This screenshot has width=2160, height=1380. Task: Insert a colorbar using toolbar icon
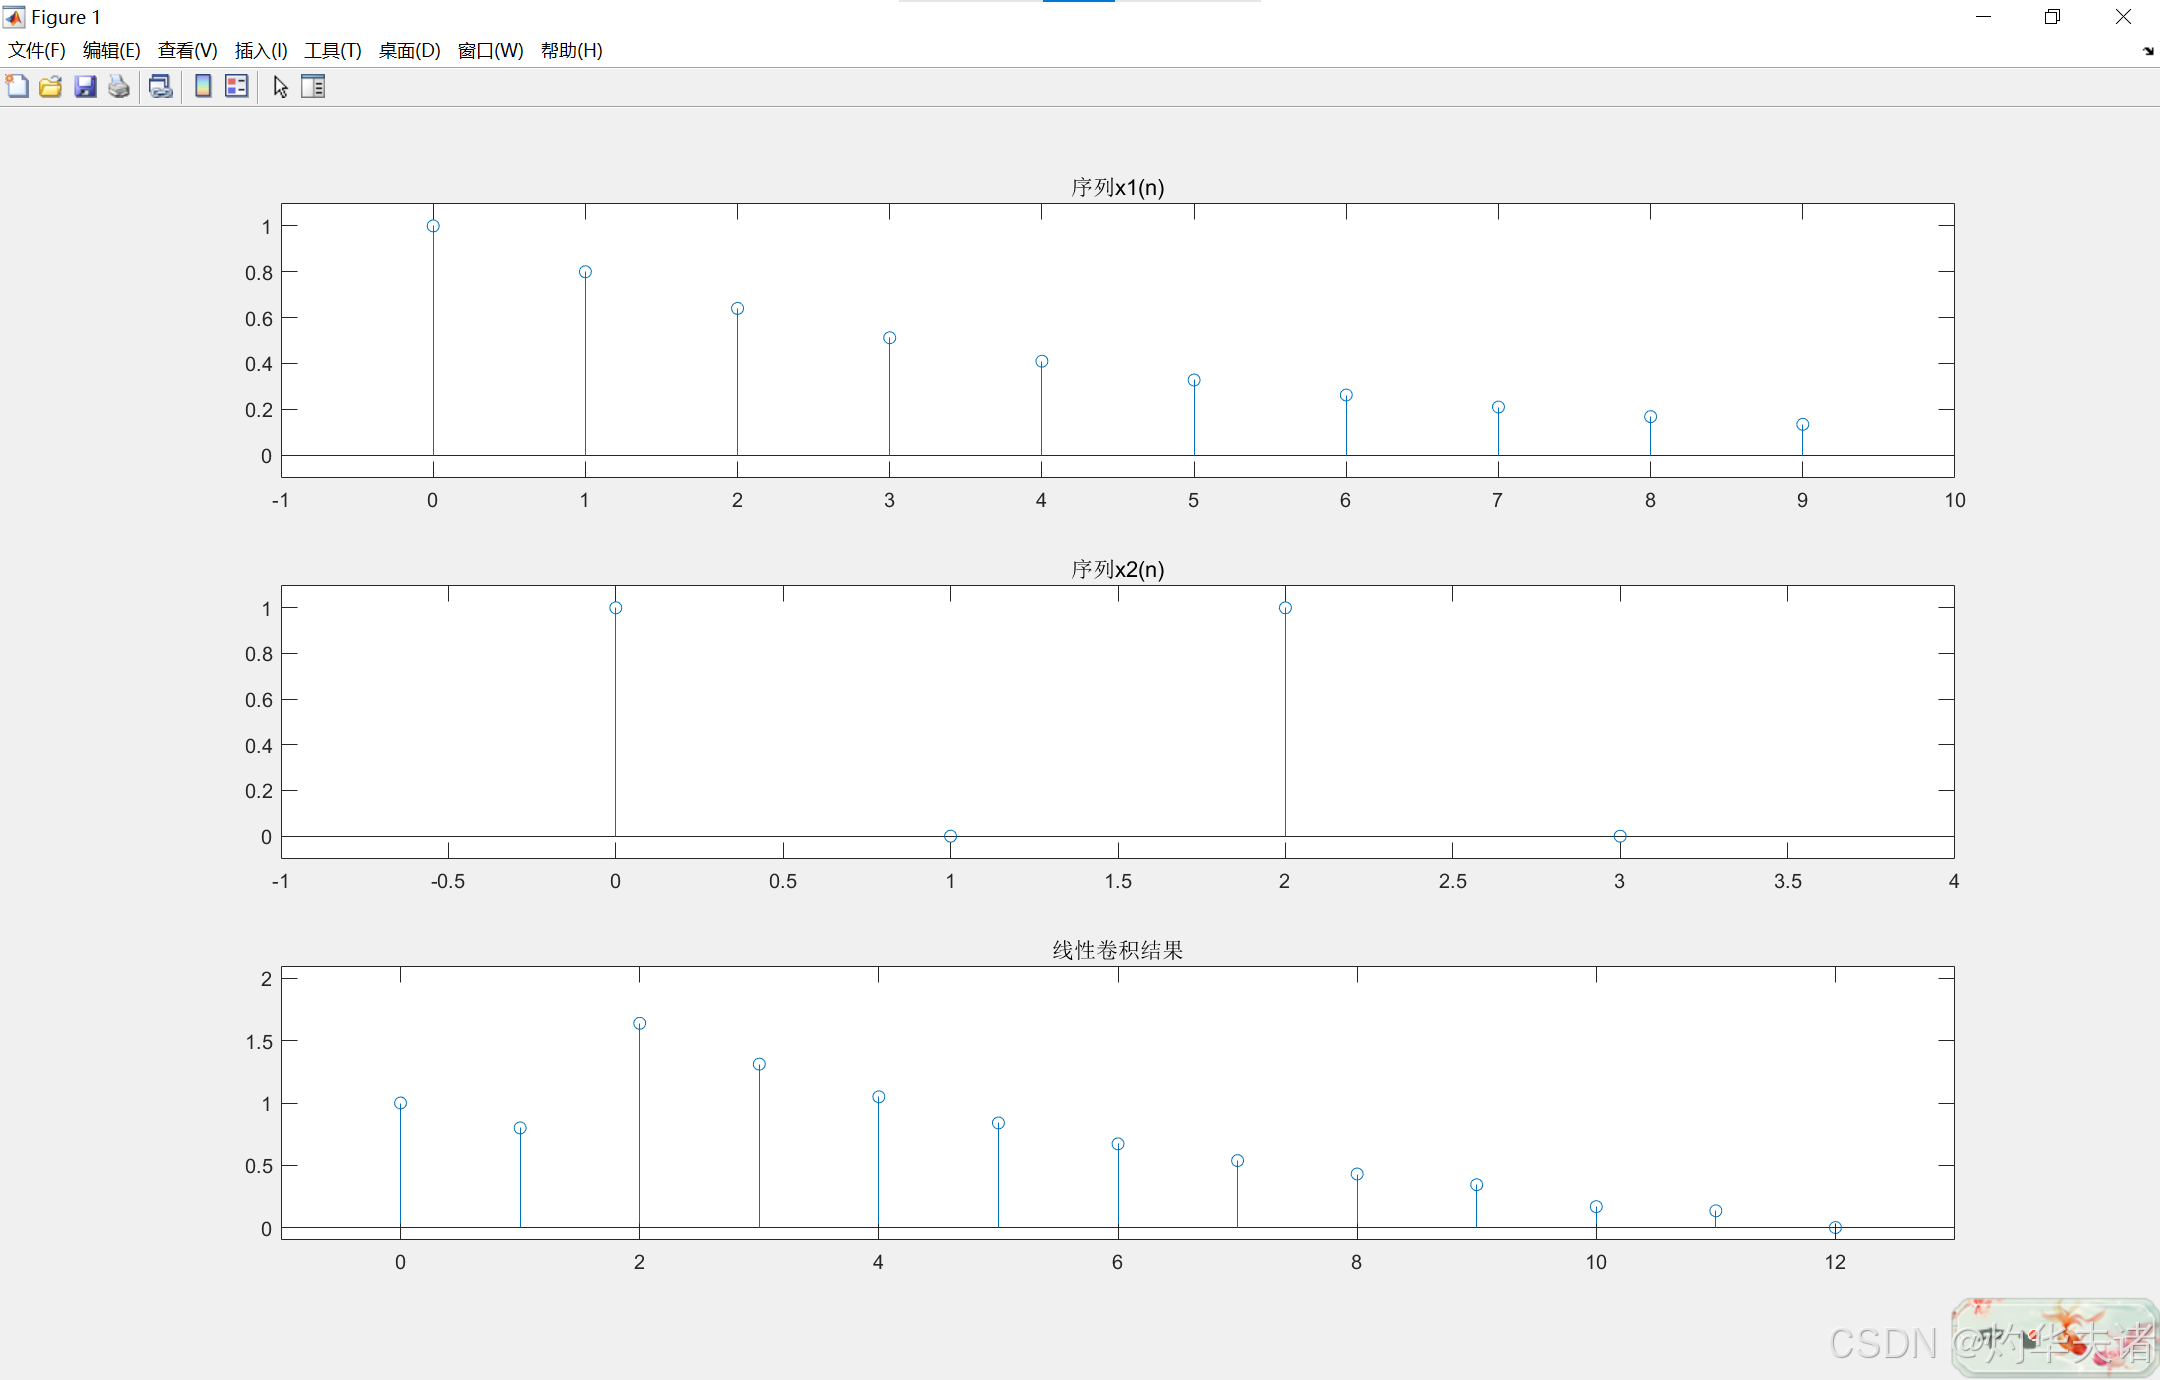click(x=203, y=87)
